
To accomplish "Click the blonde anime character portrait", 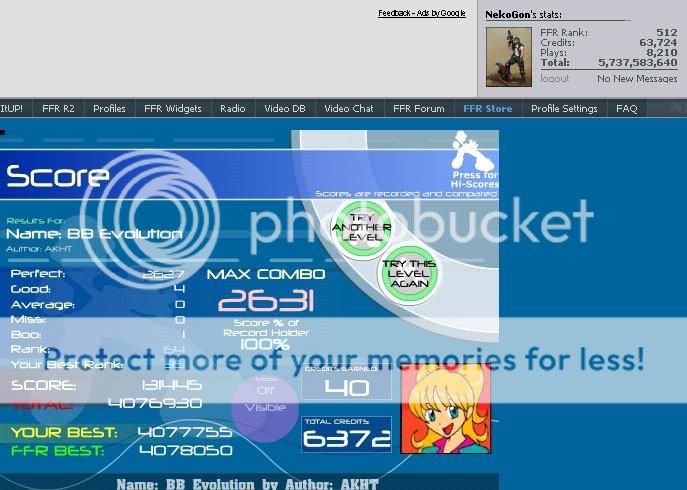I will point(445,408).
